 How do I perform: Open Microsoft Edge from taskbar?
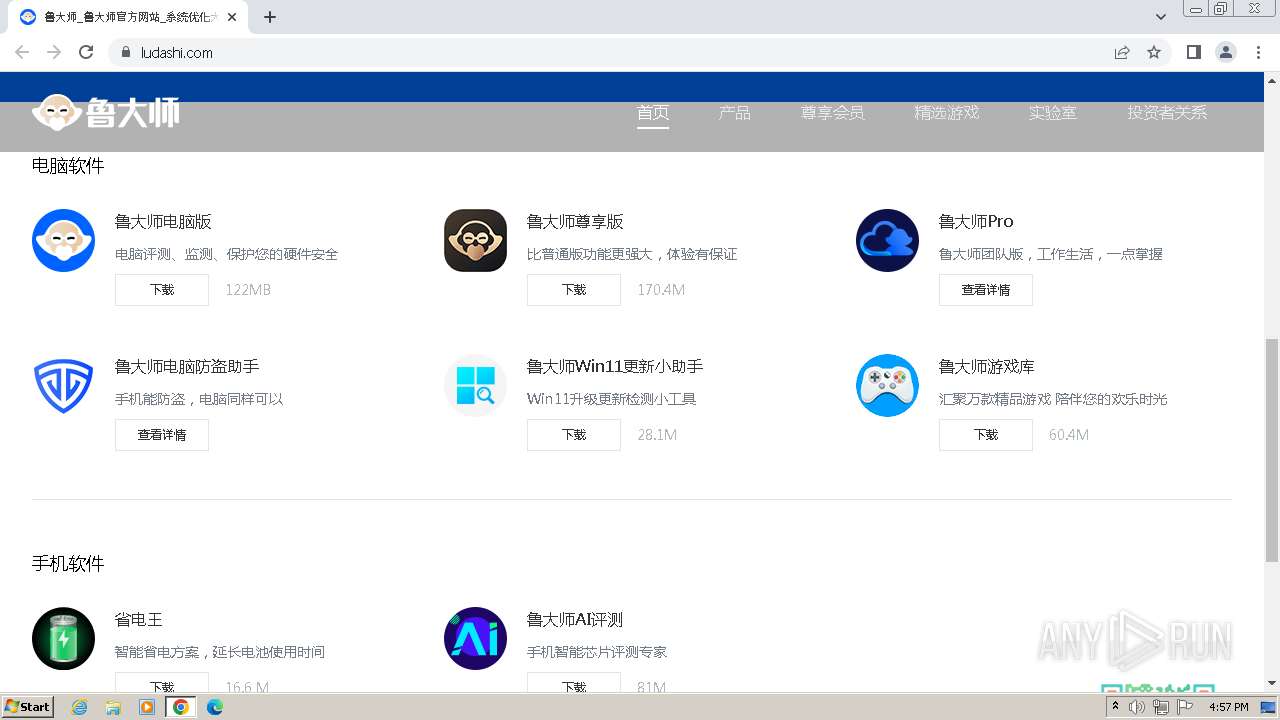coord(215,707)
